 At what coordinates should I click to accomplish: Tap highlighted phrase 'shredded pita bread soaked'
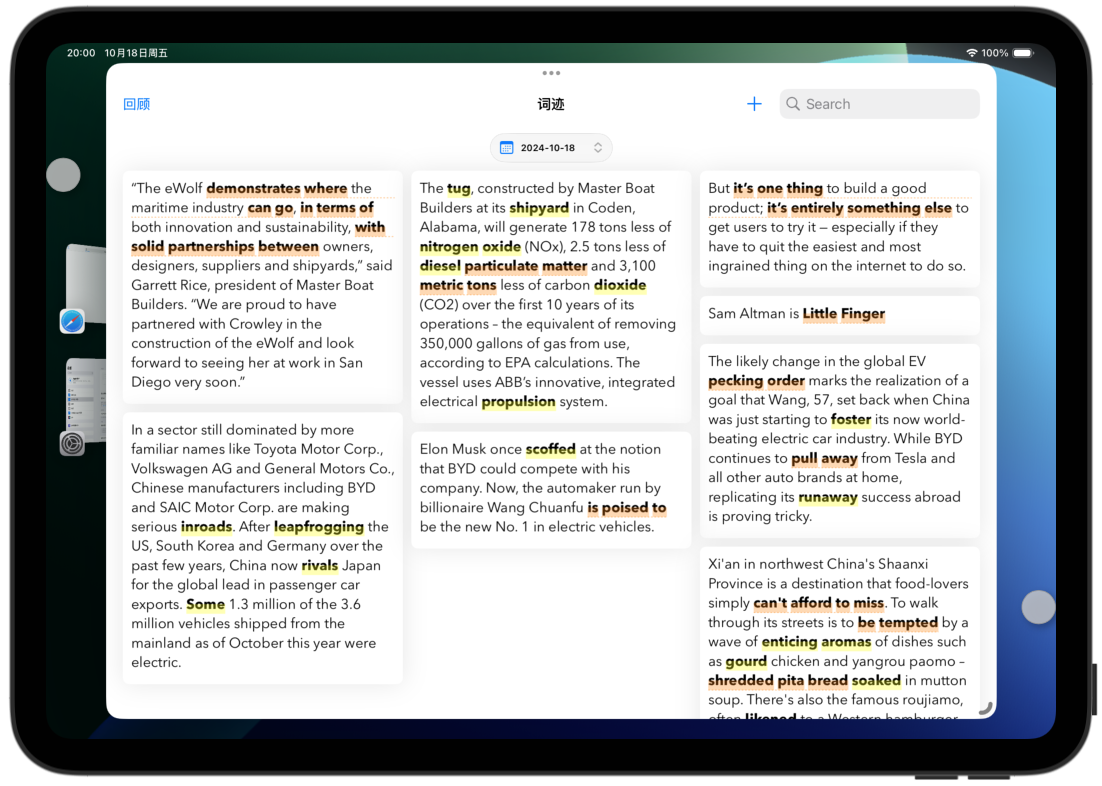pyautogui.click(x=805, y=681)
